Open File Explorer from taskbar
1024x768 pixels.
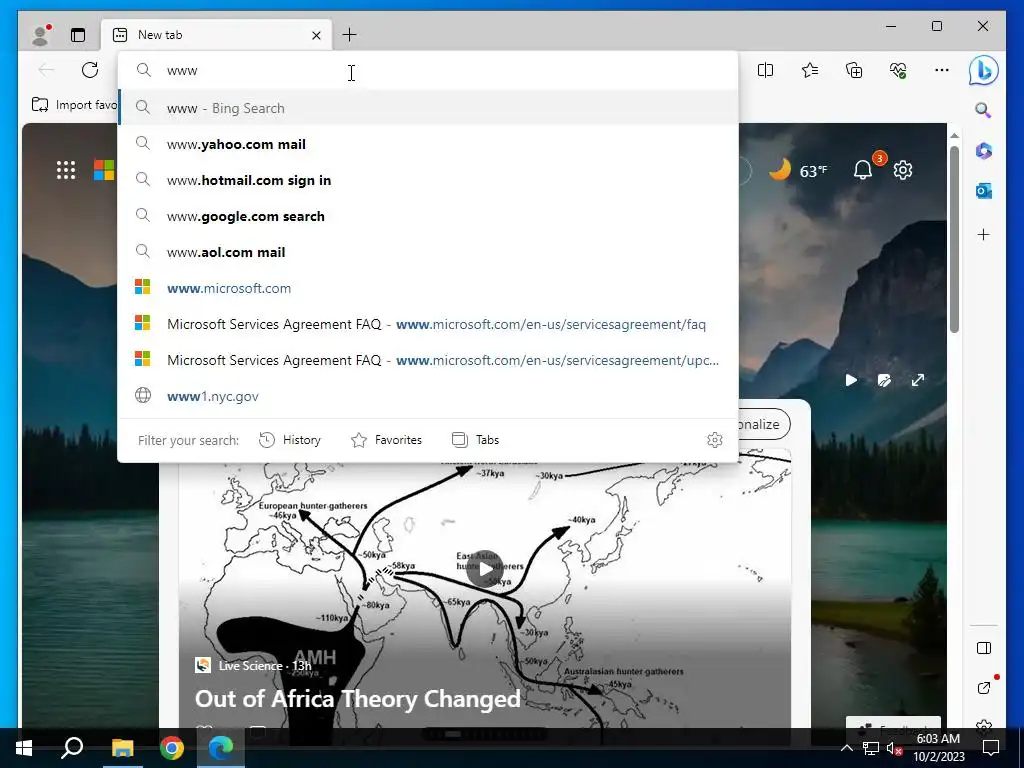pos(122,748)
